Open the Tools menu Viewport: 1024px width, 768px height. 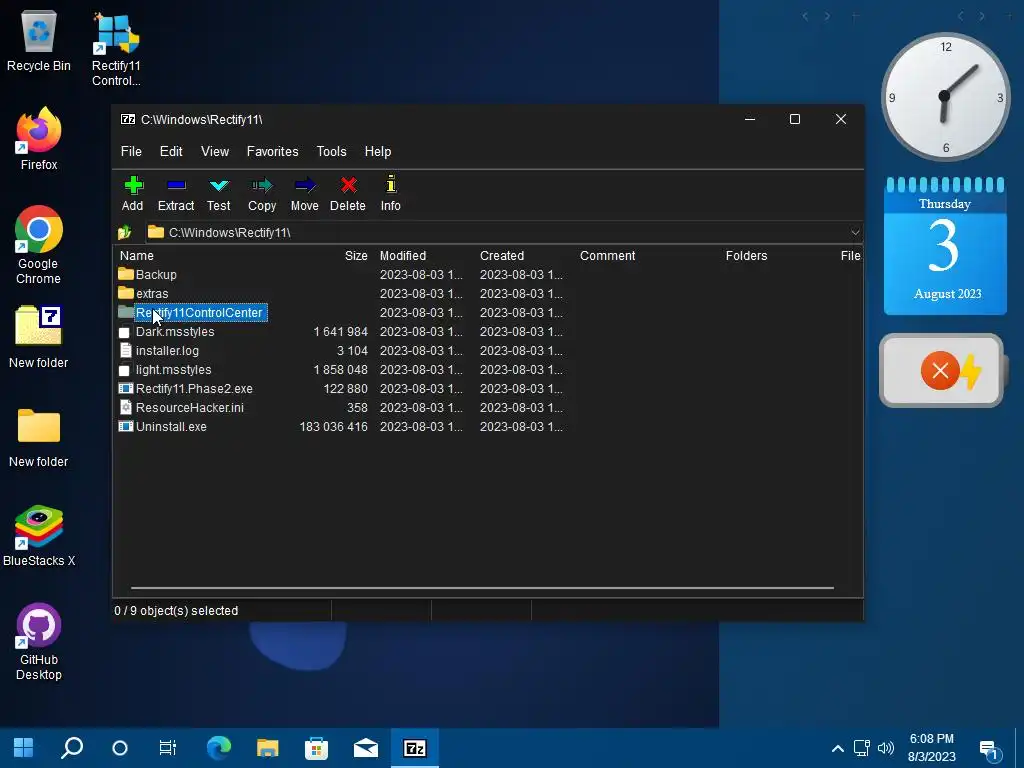[x=332, y=152]
